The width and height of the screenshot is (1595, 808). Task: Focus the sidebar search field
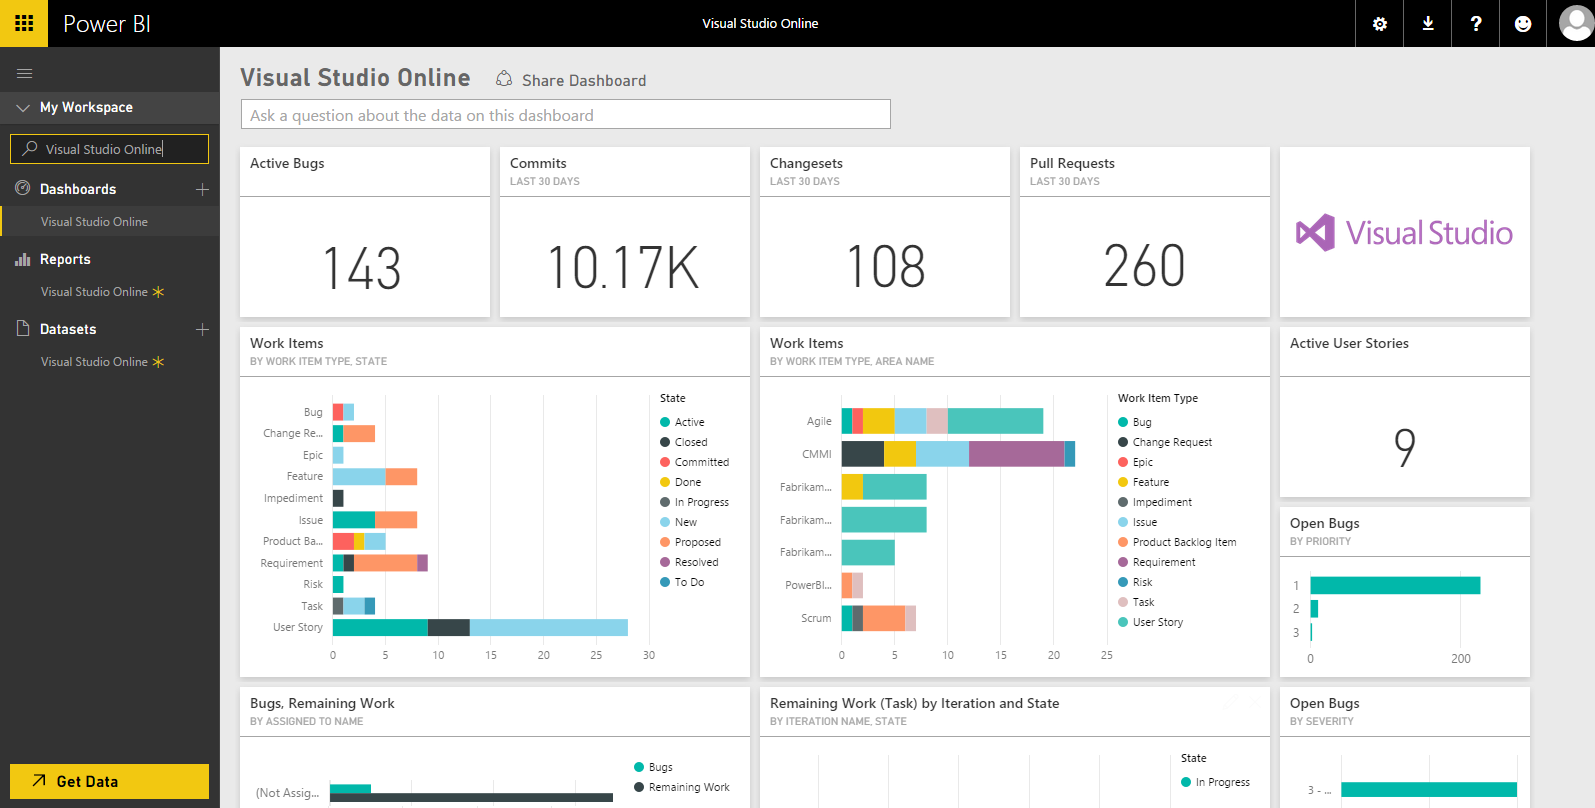coord(109,149)
